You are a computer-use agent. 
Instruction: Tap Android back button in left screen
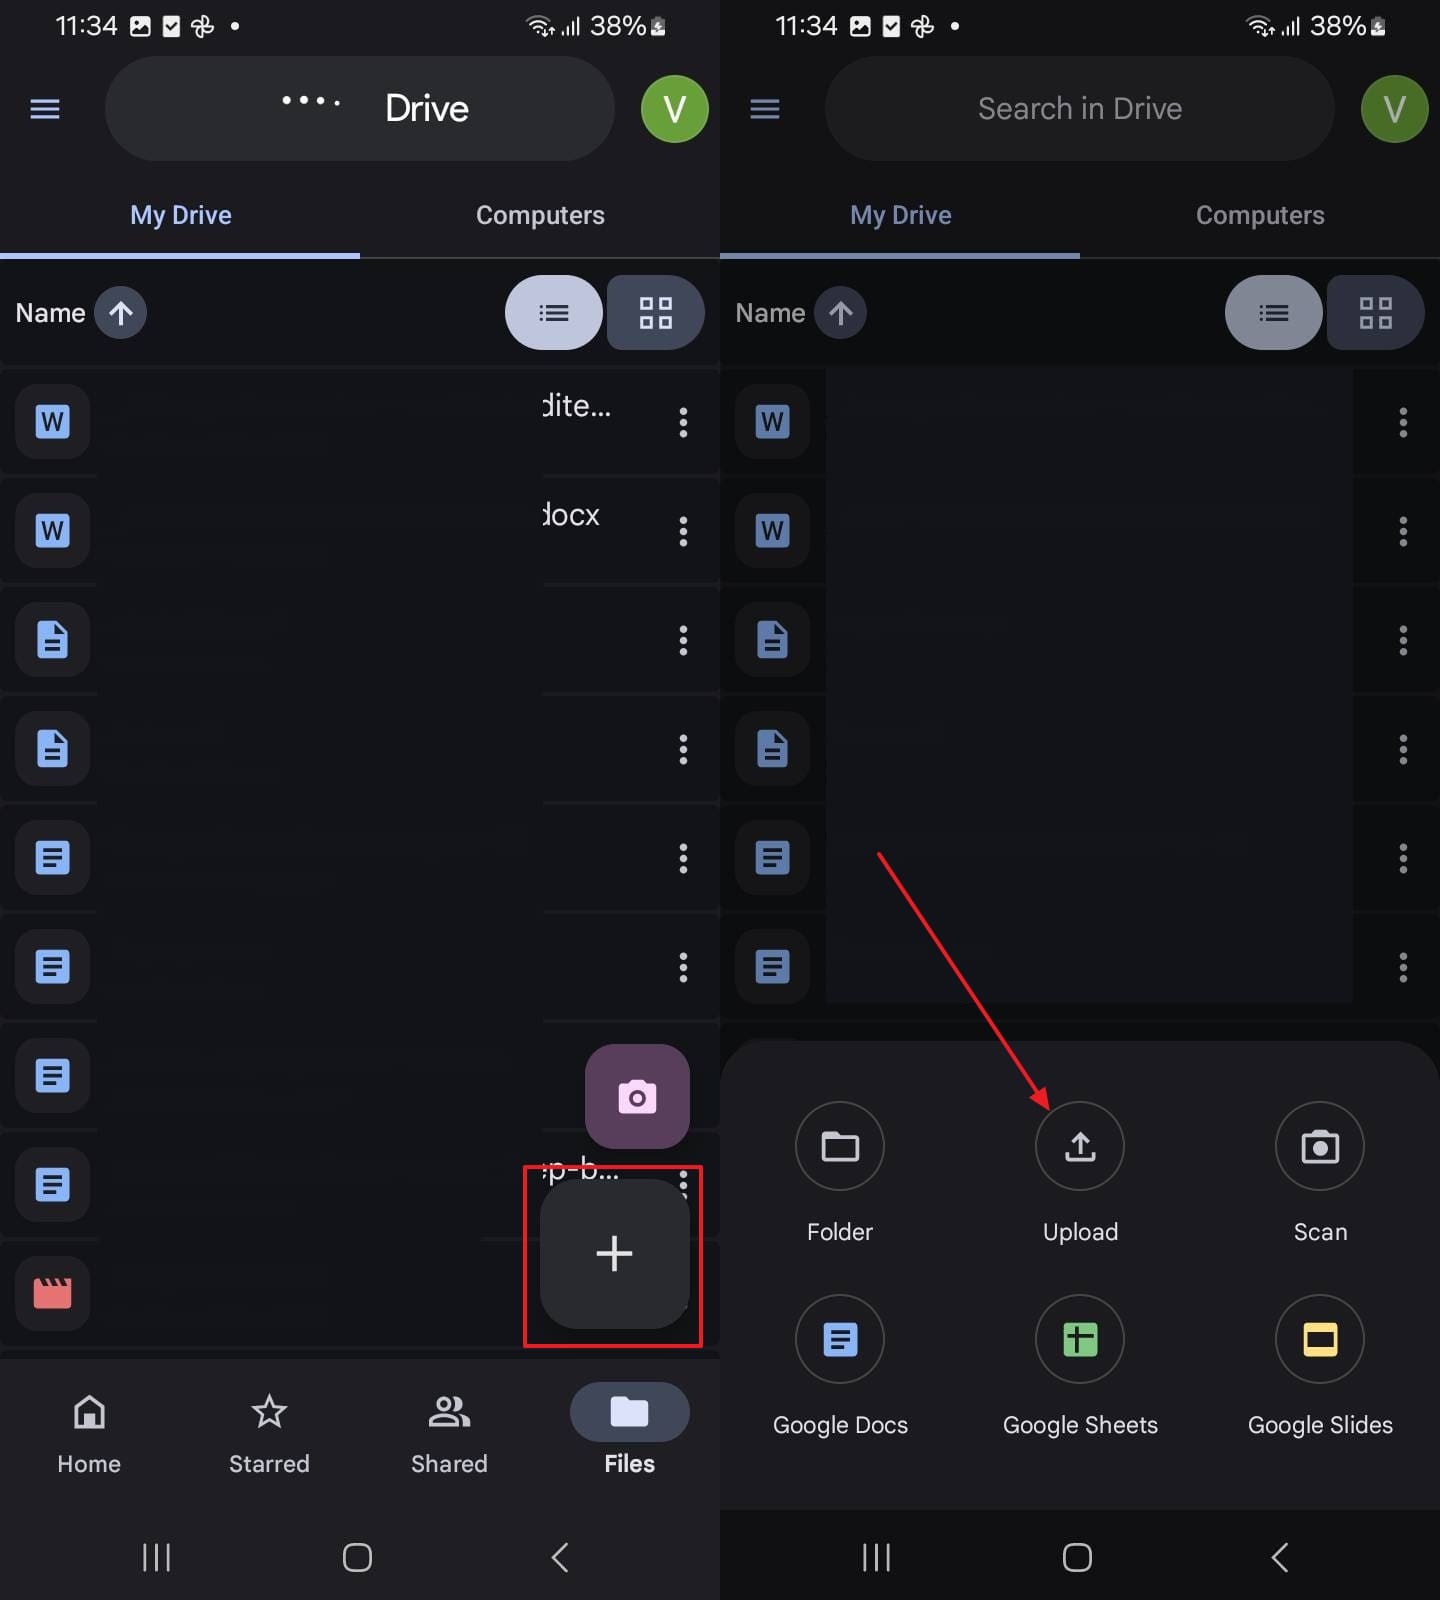pos(561,1557)
